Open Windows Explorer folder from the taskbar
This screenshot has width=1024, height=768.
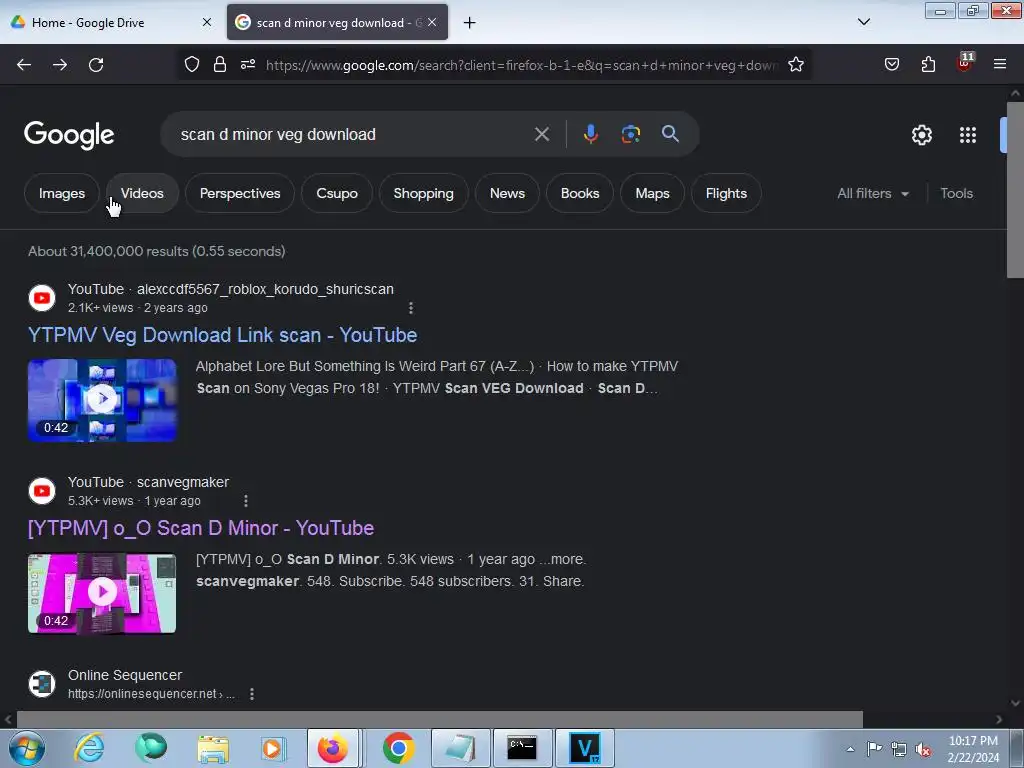point(213,748)
